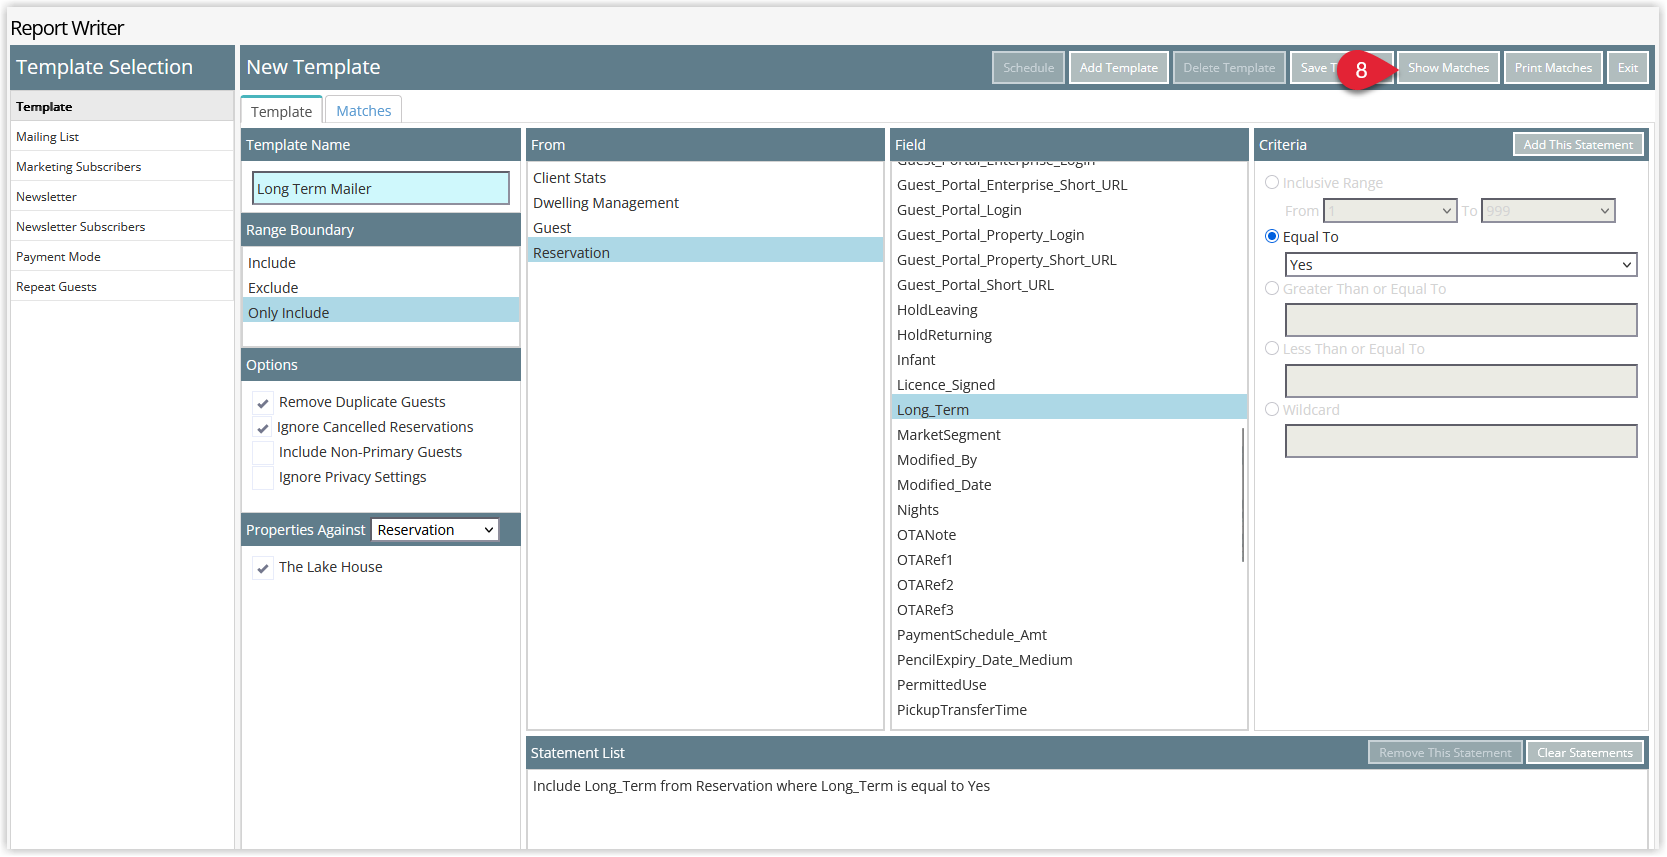This screenshot has height=857, width=1667.
Task: Uncheck The Lake House property
Action: (263, 568)
